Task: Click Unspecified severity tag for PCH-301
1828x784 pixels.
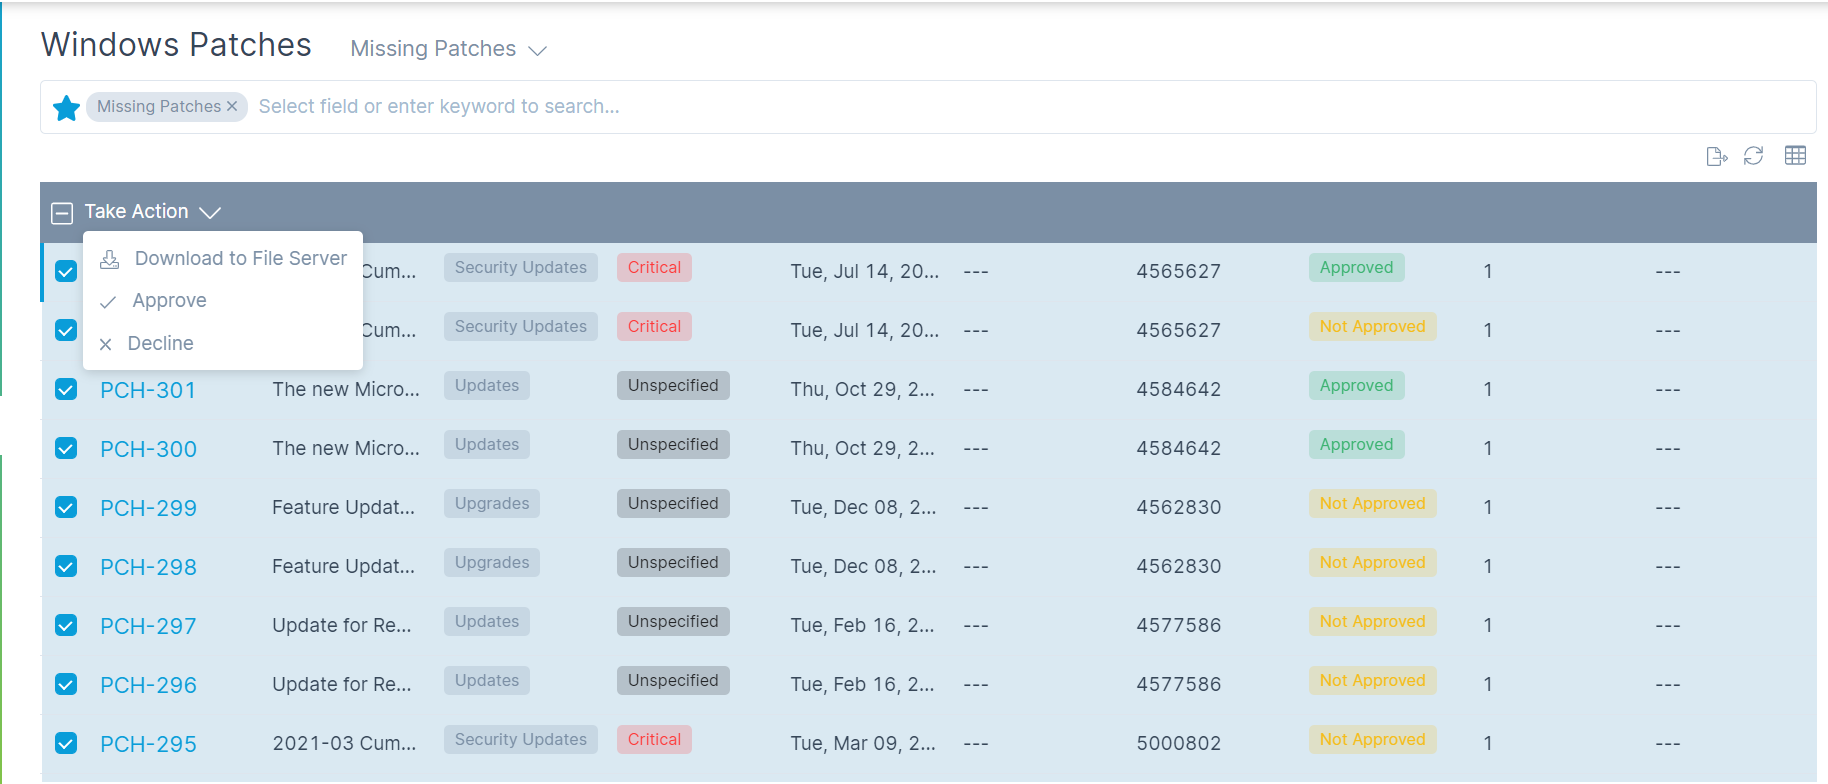Action: [x=673, y=386]
